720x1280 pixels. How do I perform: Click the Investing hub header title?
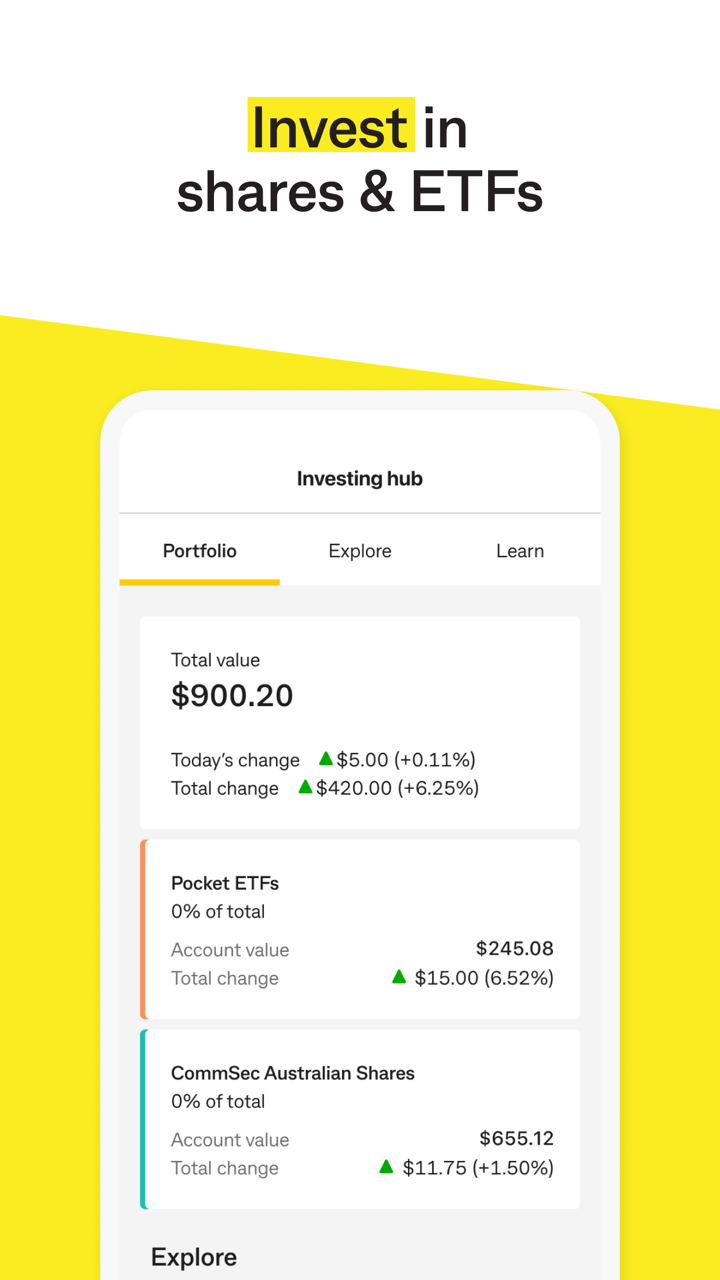pos(360,479)
